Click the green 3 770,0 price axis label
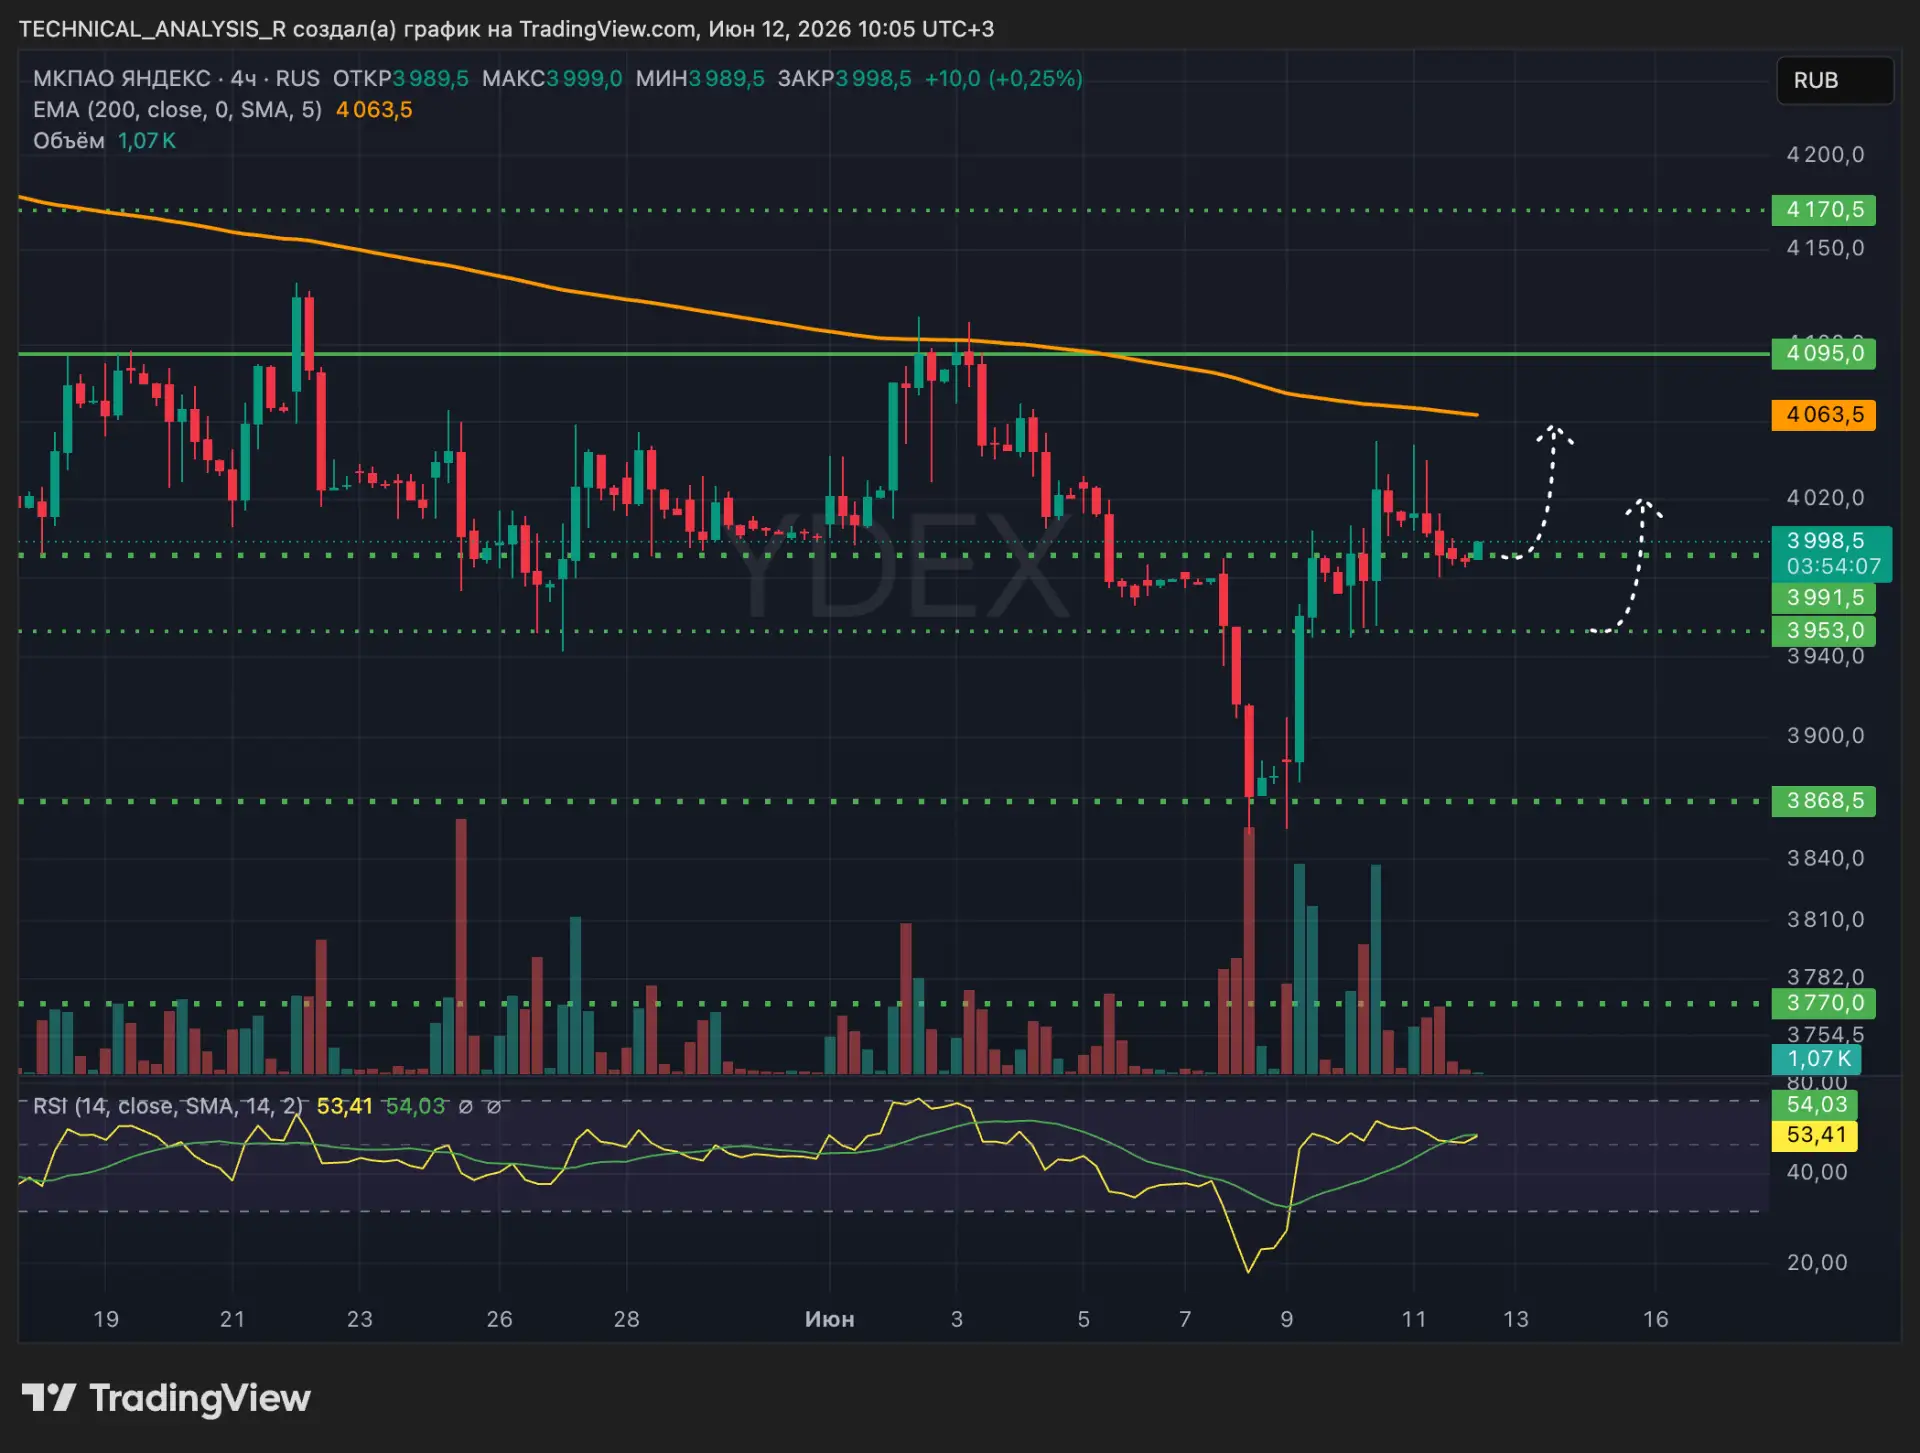 [1823, 1003]
